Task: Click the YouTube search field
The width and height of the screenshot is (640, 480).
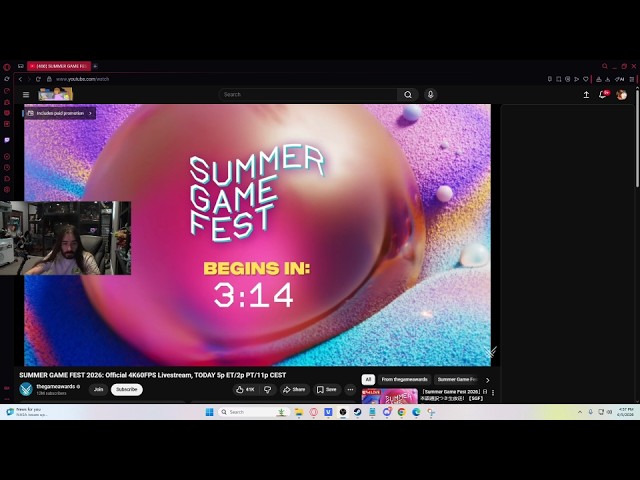Action: coord(308,95)
